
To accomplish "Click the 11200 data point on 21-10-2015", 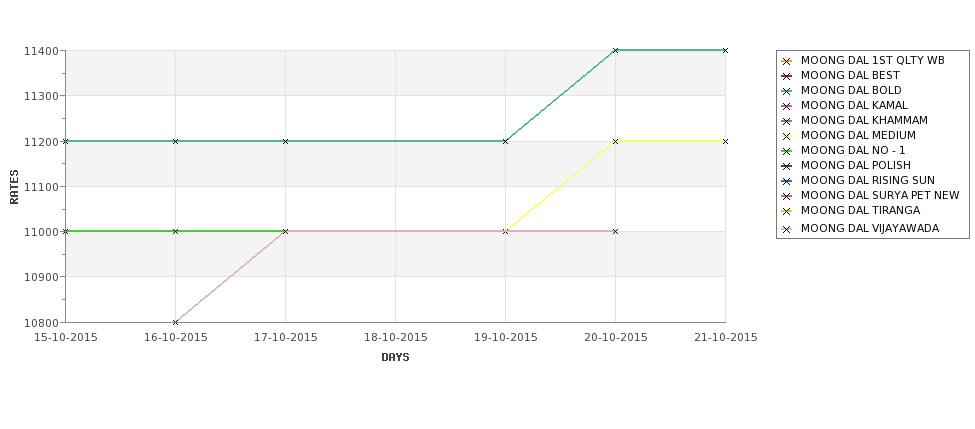I will click(725, 141).
